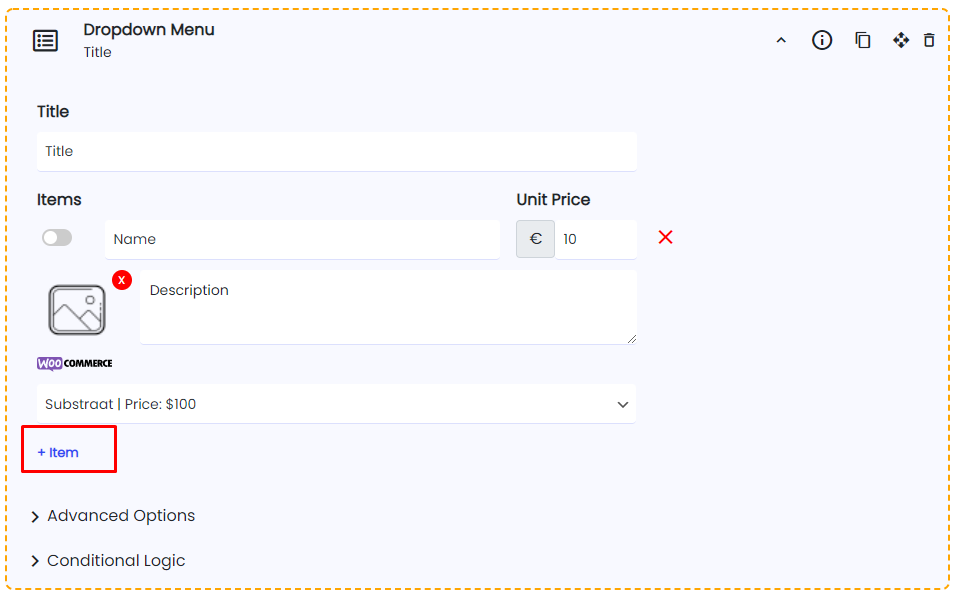Expand Advanced Options section
960x598 pixels.
tap(113, 516)
